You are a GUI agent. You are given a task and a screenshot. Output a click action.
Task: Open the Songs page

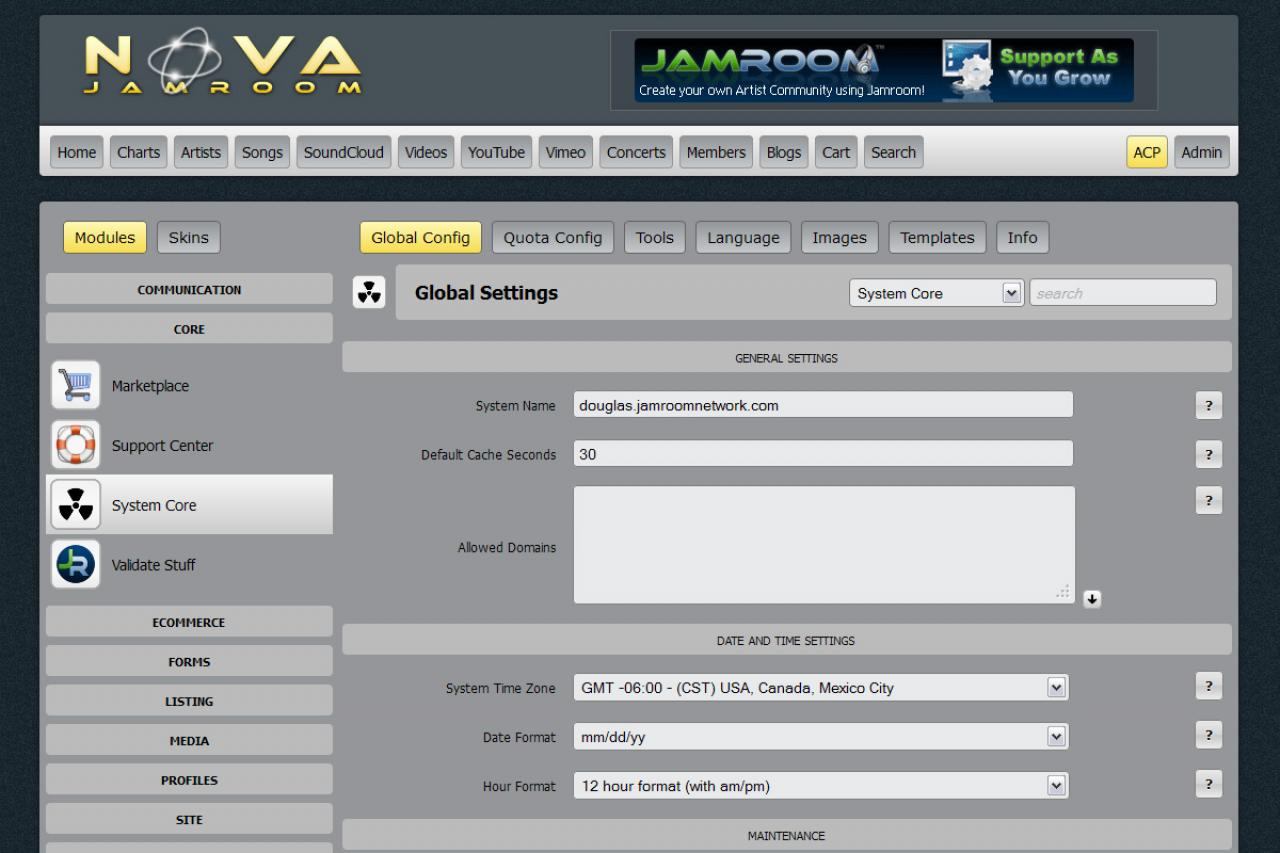[x=262, y=152]
